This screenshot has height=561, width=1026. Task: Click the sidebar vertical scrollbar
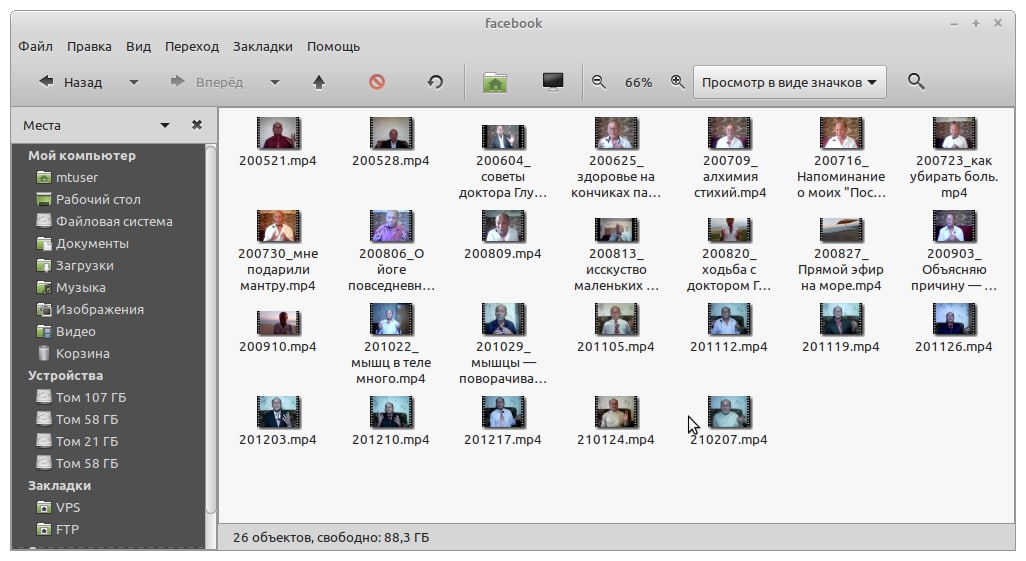coord(211,331)
